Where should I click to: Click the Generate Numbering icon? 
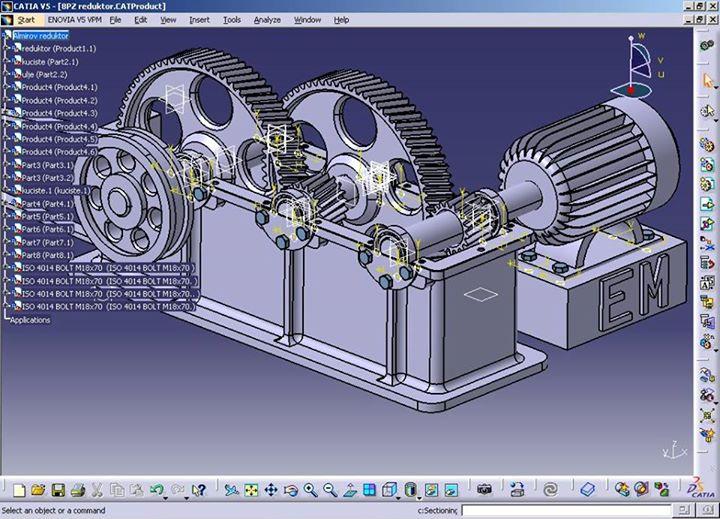[x=707, y=282]
